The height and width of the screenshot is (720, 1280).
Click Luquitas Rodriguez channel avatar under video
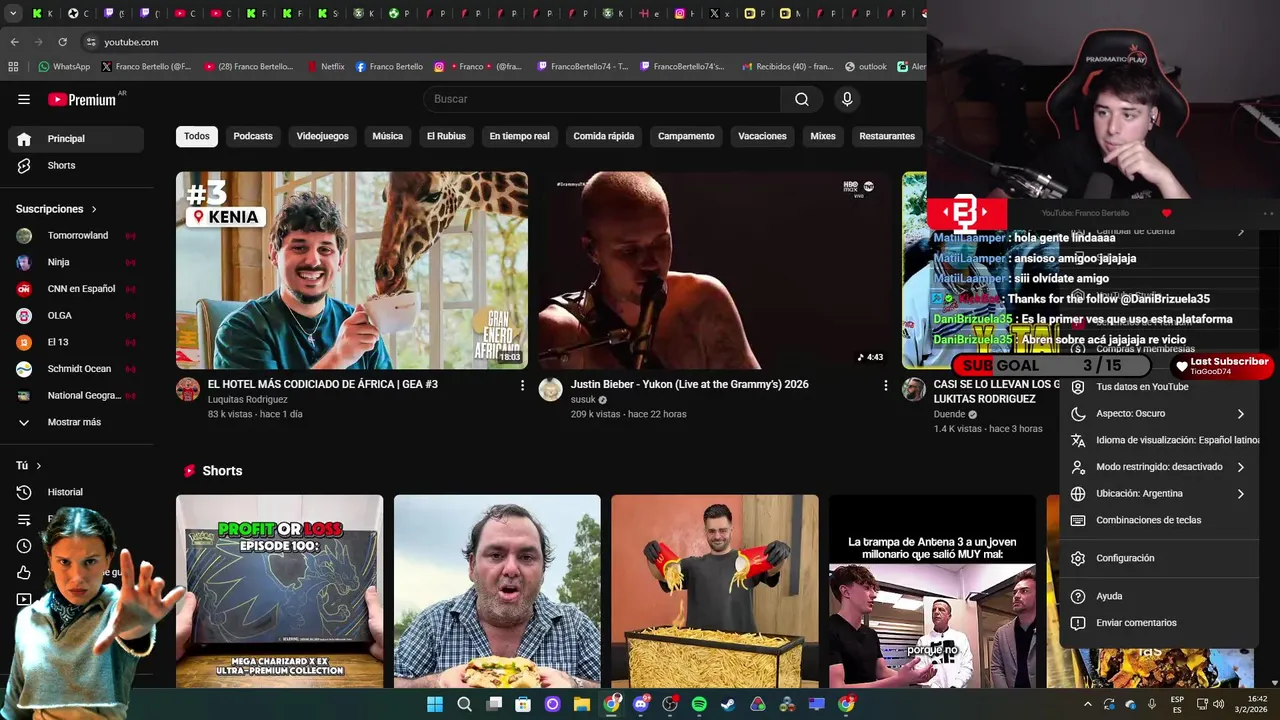[188, 390]
